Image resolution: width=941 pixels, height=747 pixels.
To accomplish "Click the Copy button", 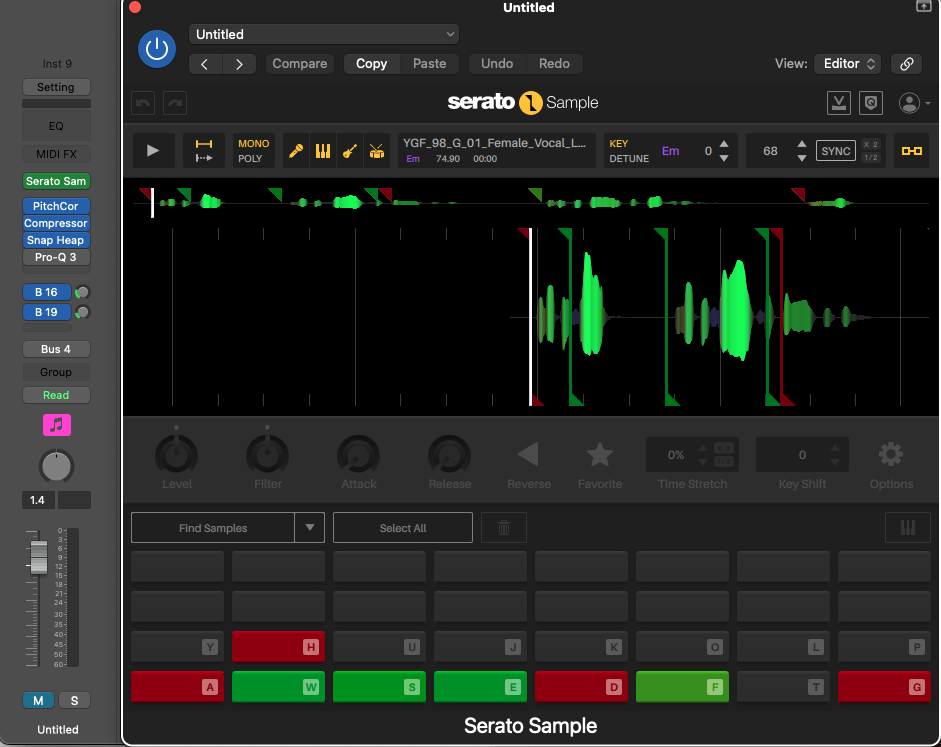I will (371, 64).
